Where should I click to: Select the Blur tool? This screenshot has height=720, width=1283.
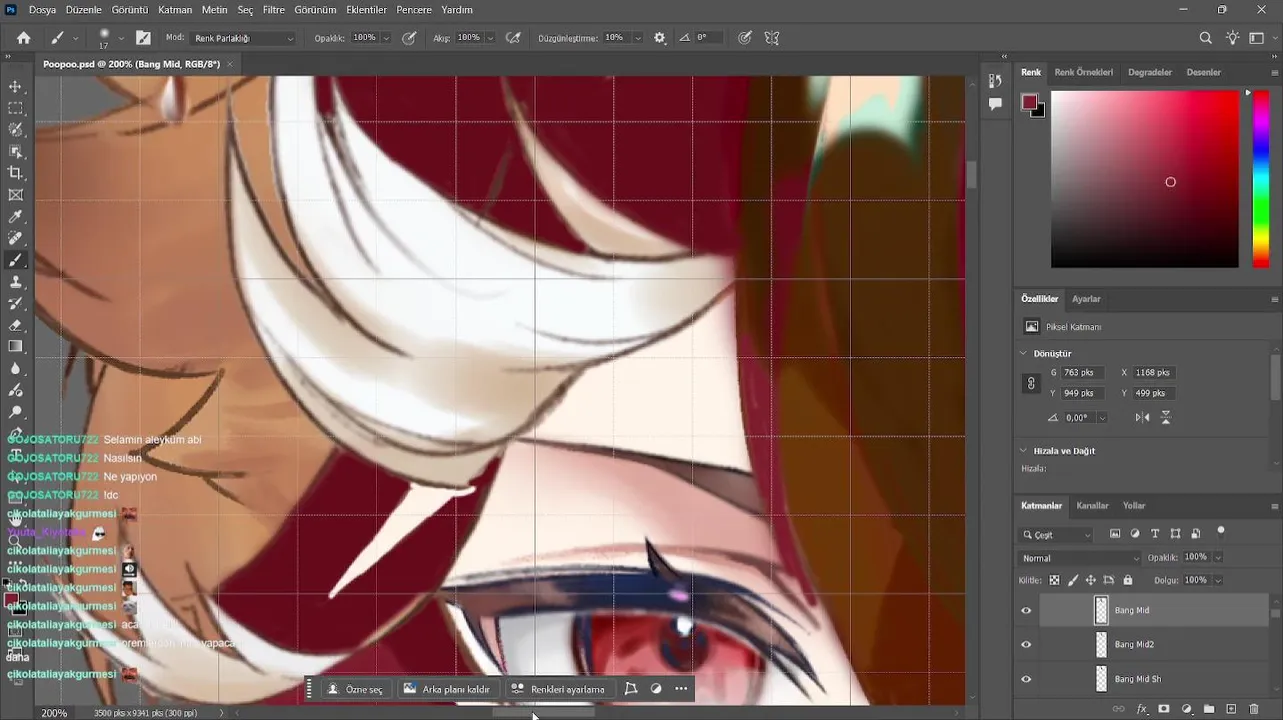point(15,368)
